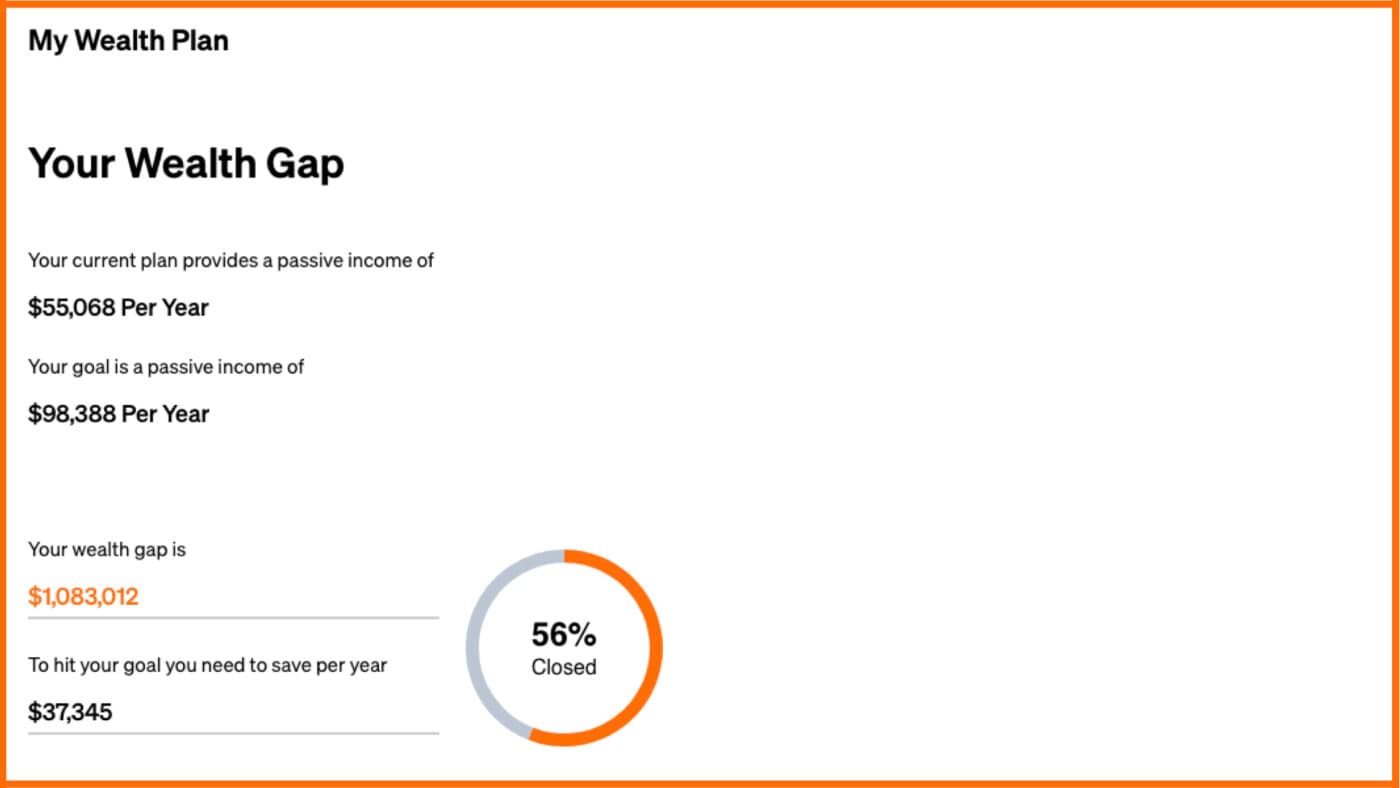The height and width of the screenshot is (788, 1400).
Task: Click the underline beneath the wealth gap amount
Action: point(233,618)
